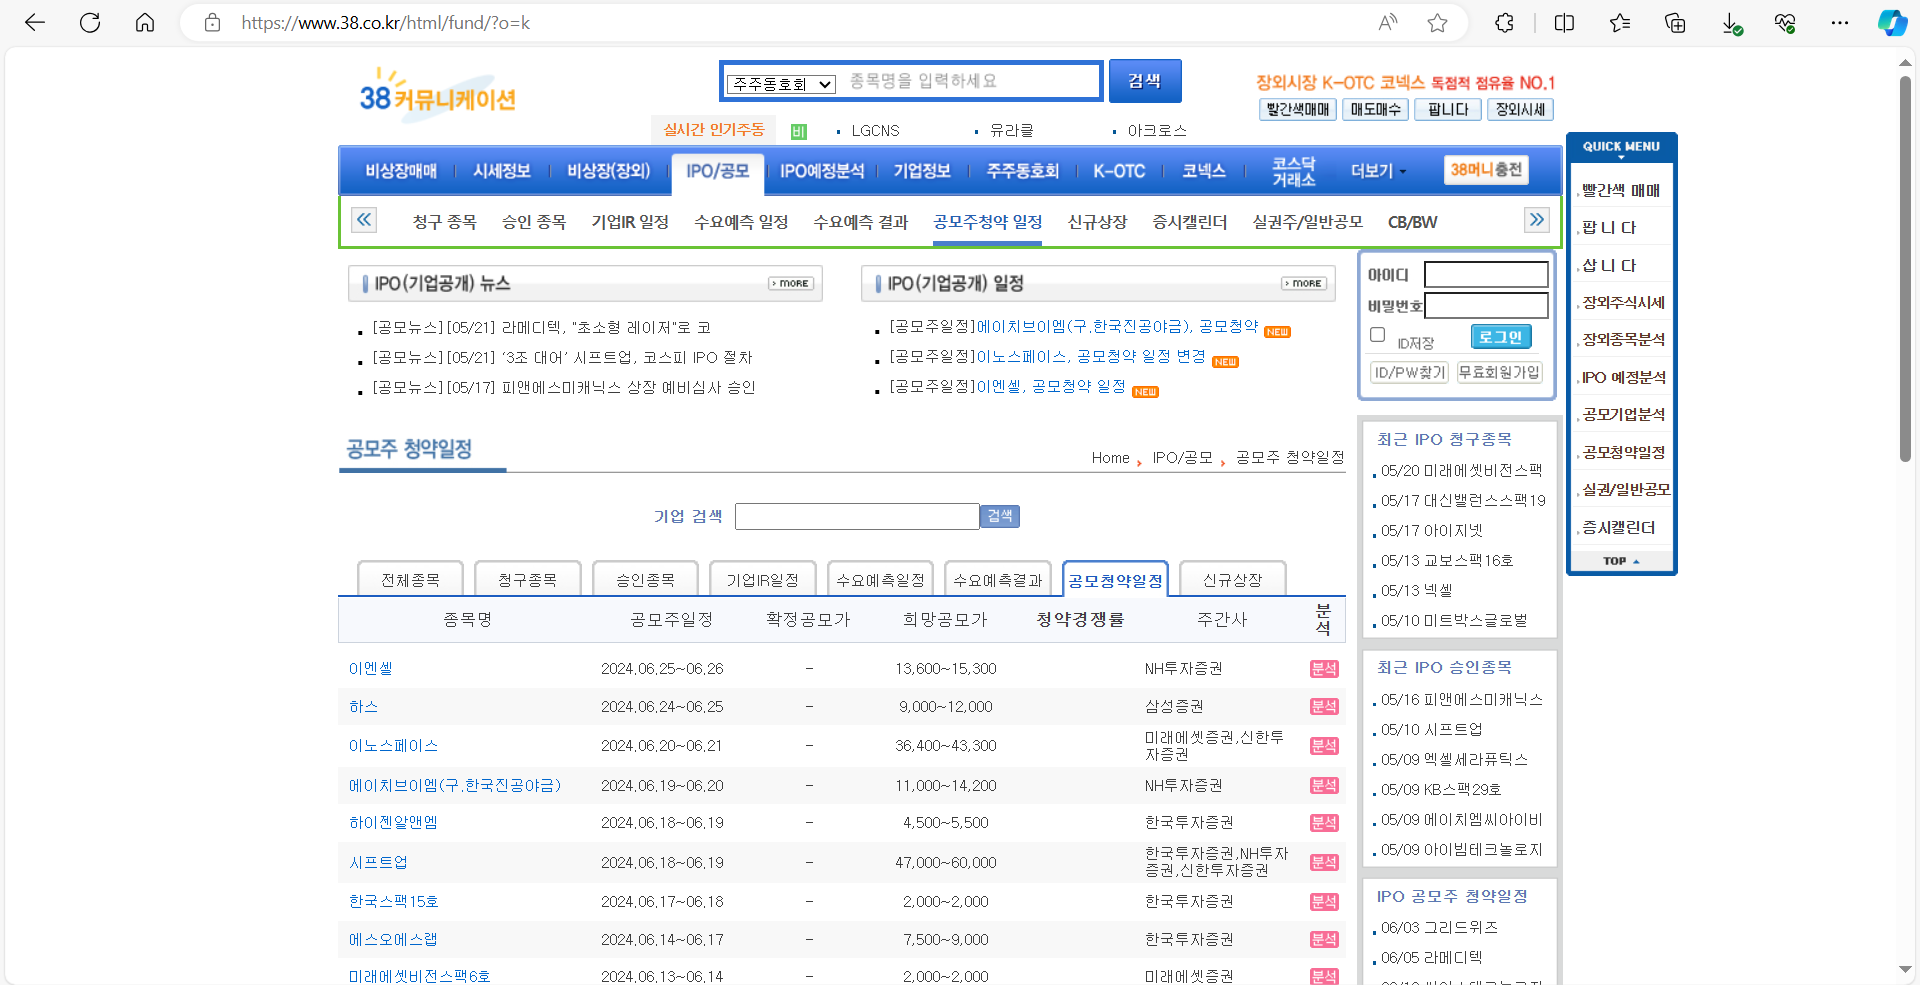The width and height of the screenshot is (1920, 985).
Task: Open 05/16 피앤에스미캐닉스 in 최근 IPO 승인종목
Action: [1461, 700]
